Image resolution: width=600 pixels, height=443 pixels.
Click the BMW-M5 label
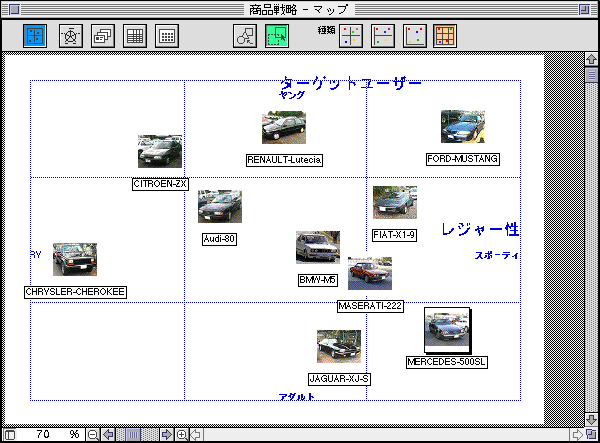pyautogui.click(x=318, y=280)
